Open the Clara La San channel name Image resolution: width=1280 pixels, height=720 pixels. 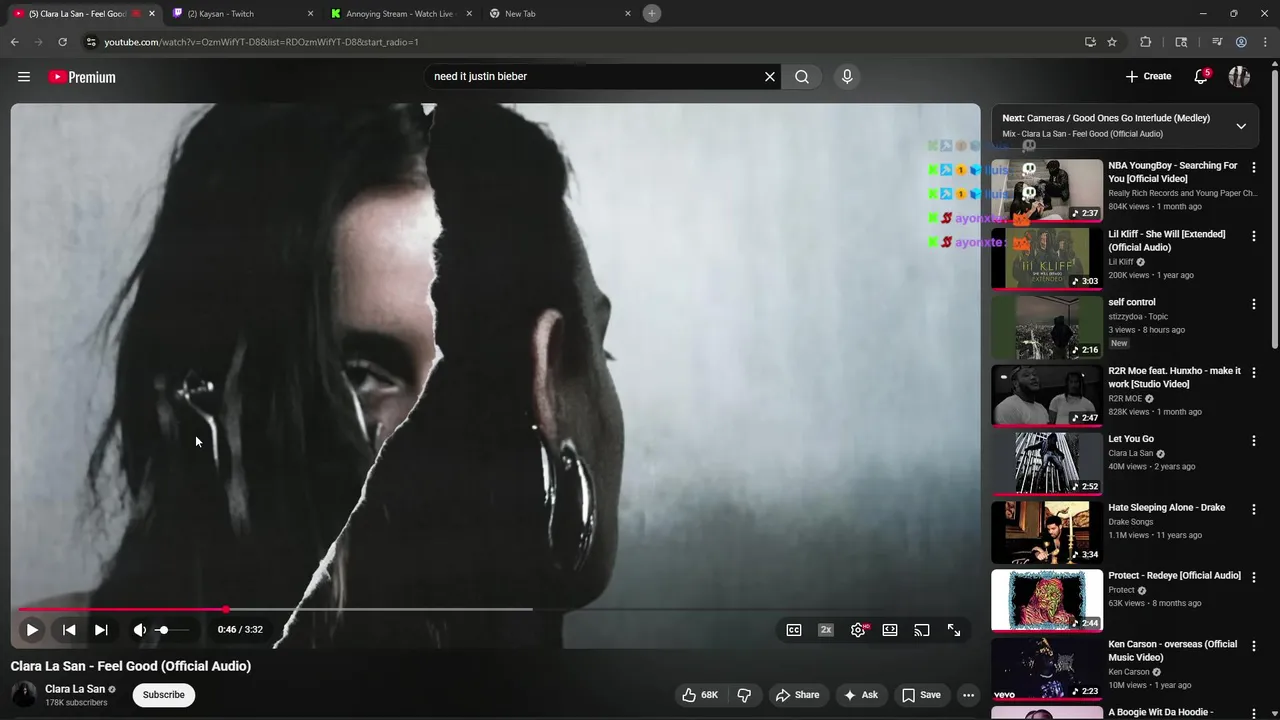(75, 689)
